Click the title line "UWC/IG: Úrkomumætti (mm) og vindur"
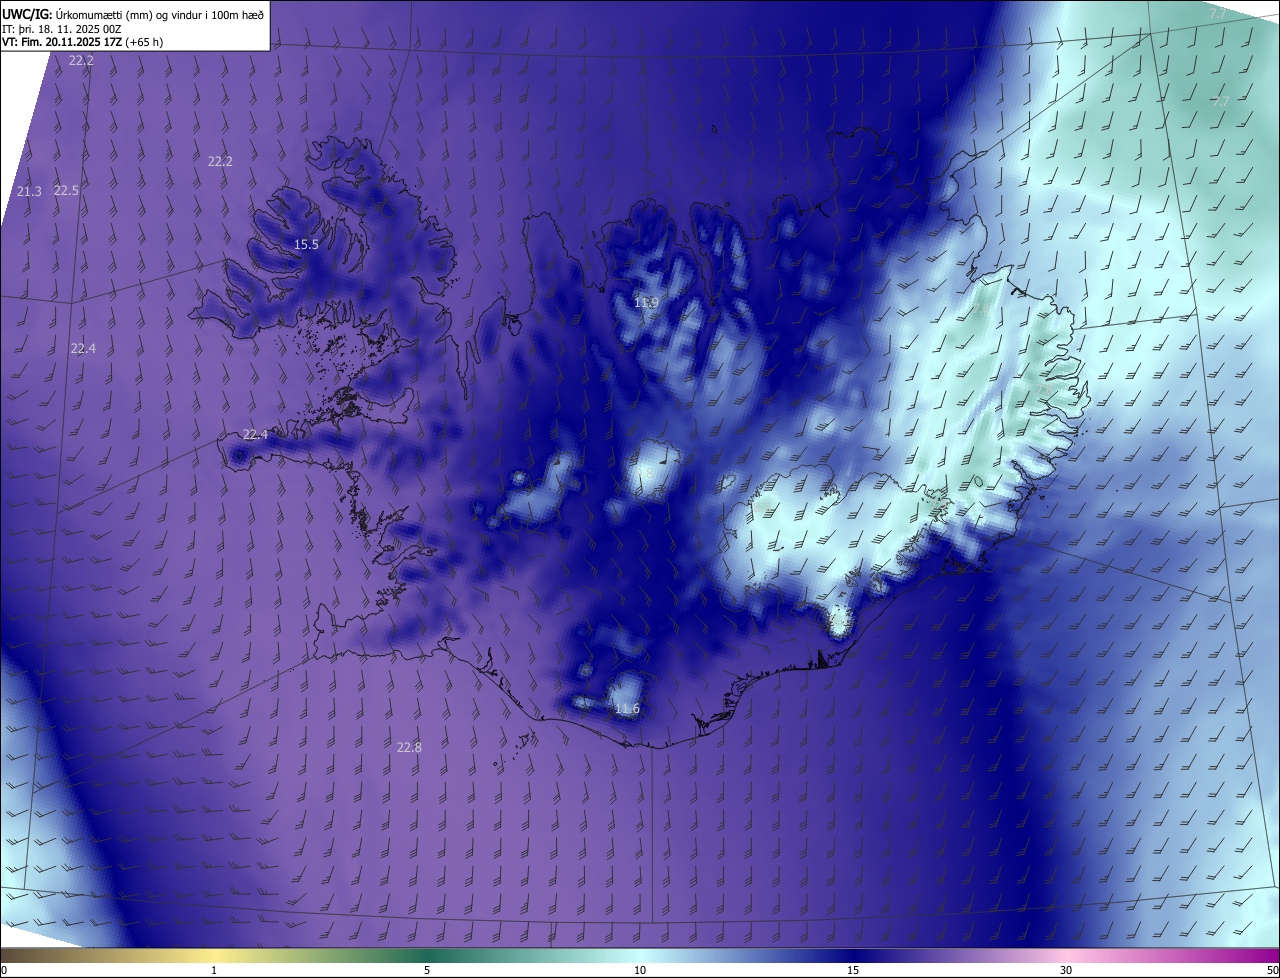1280x978 pixels. point(133,14)
